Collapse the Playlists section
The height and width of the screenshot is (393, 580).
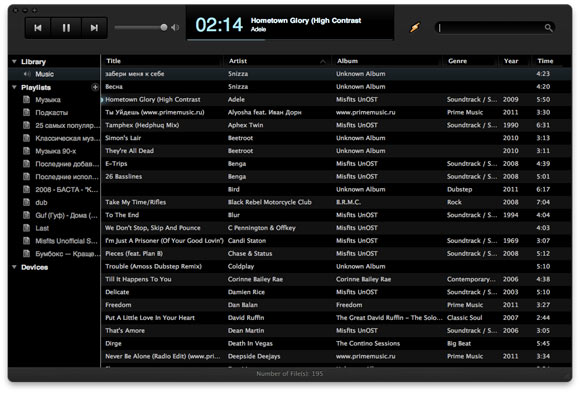tap(14, 87)
